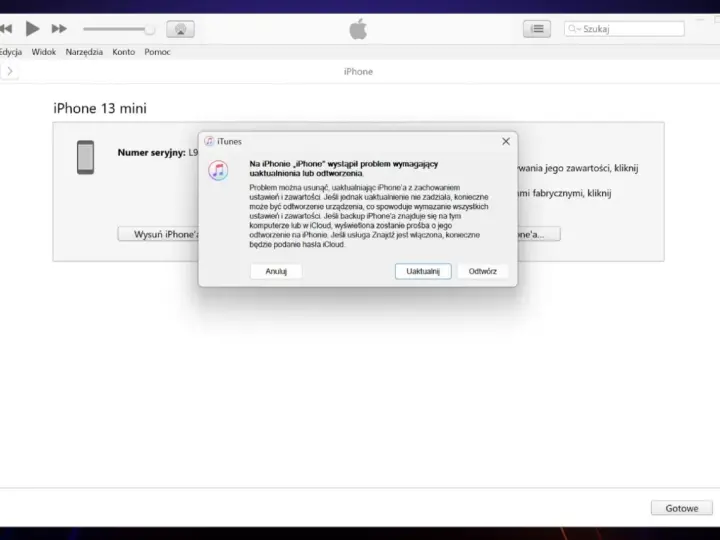Click the iPhone device icon

point(85,158)
